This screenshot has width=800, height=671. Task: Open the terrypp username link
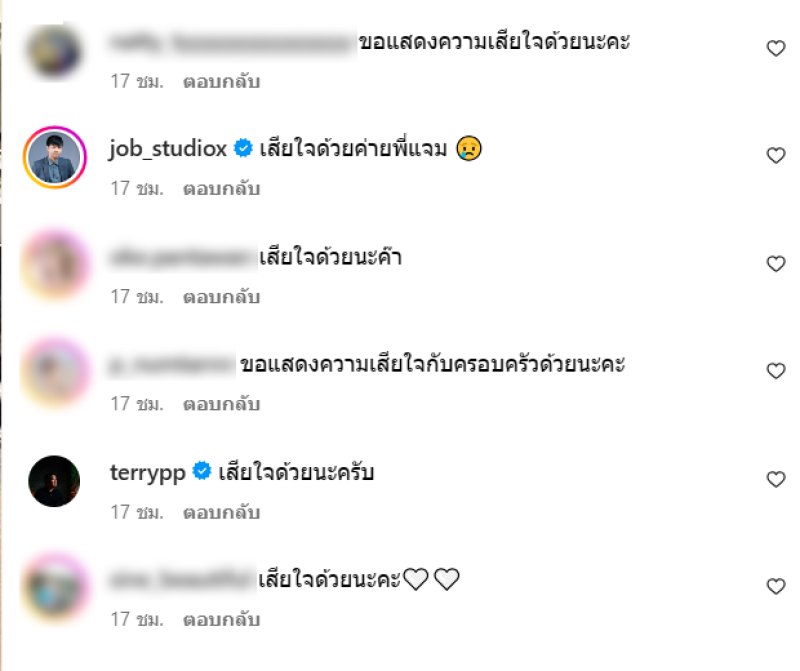[148, 473]
